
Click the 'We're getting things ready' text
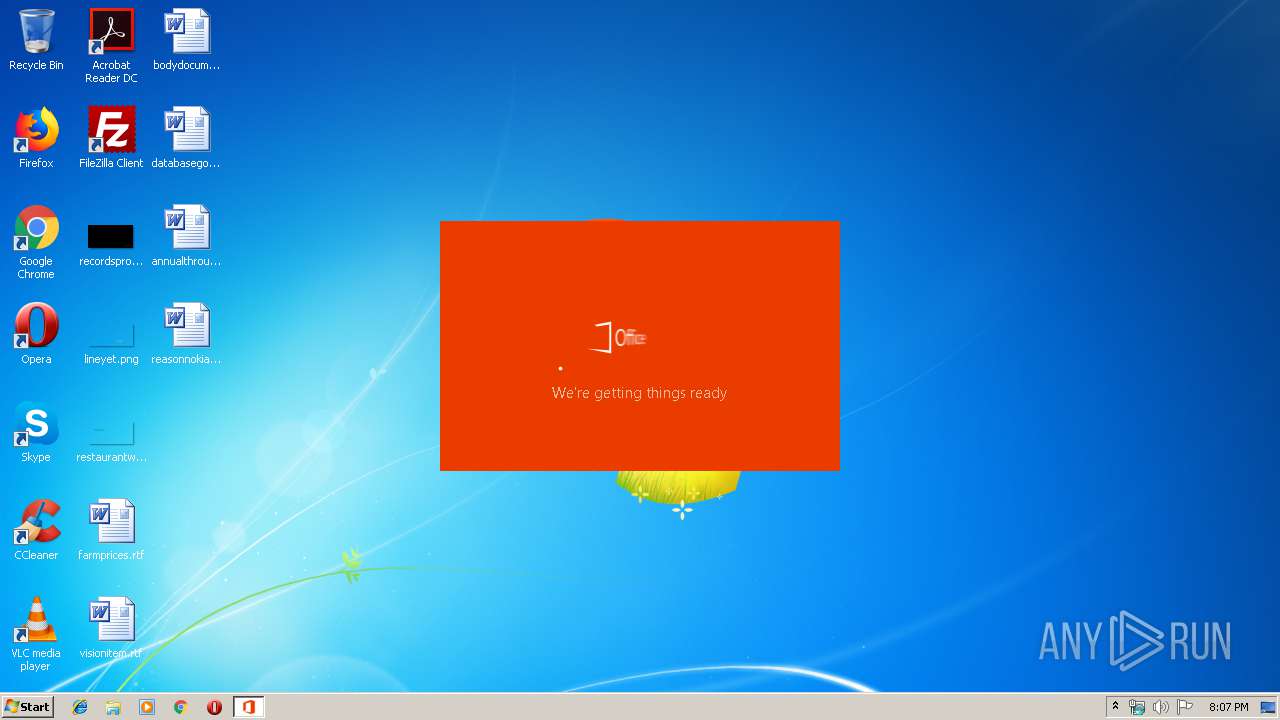tap(639, 393)
